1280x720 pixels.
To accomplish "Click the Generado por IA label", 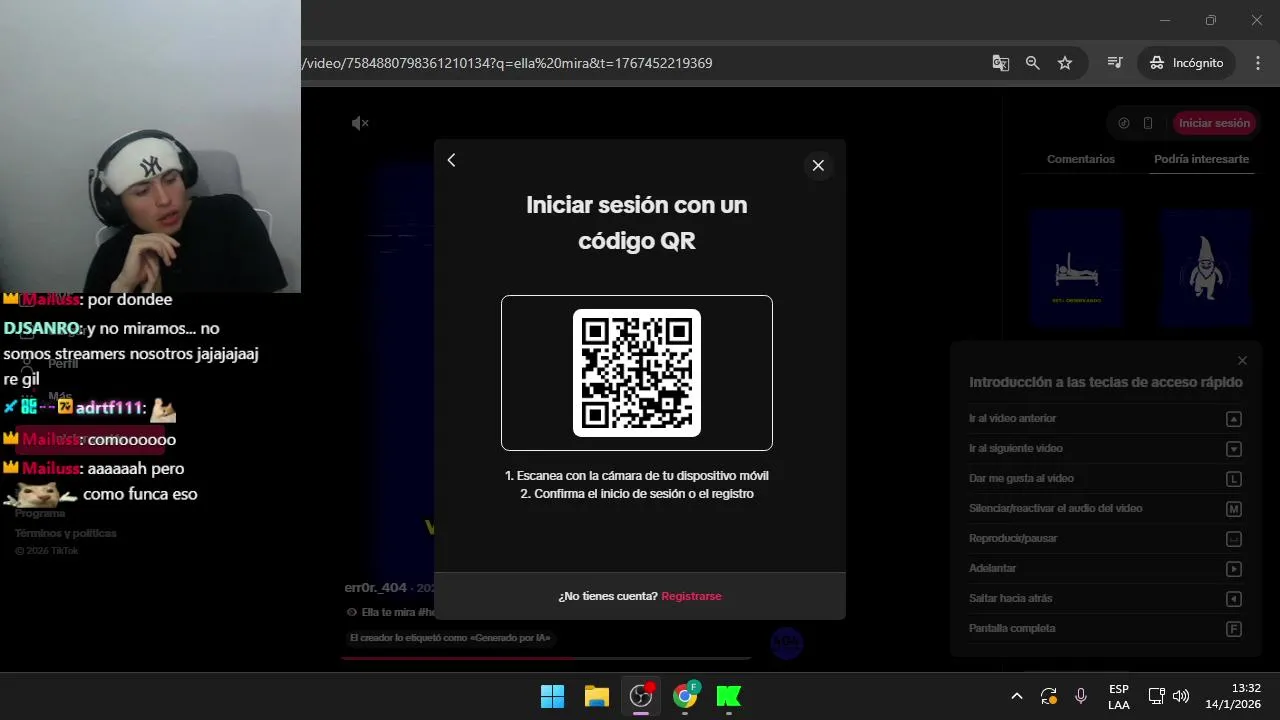I will tap(450, 638).
